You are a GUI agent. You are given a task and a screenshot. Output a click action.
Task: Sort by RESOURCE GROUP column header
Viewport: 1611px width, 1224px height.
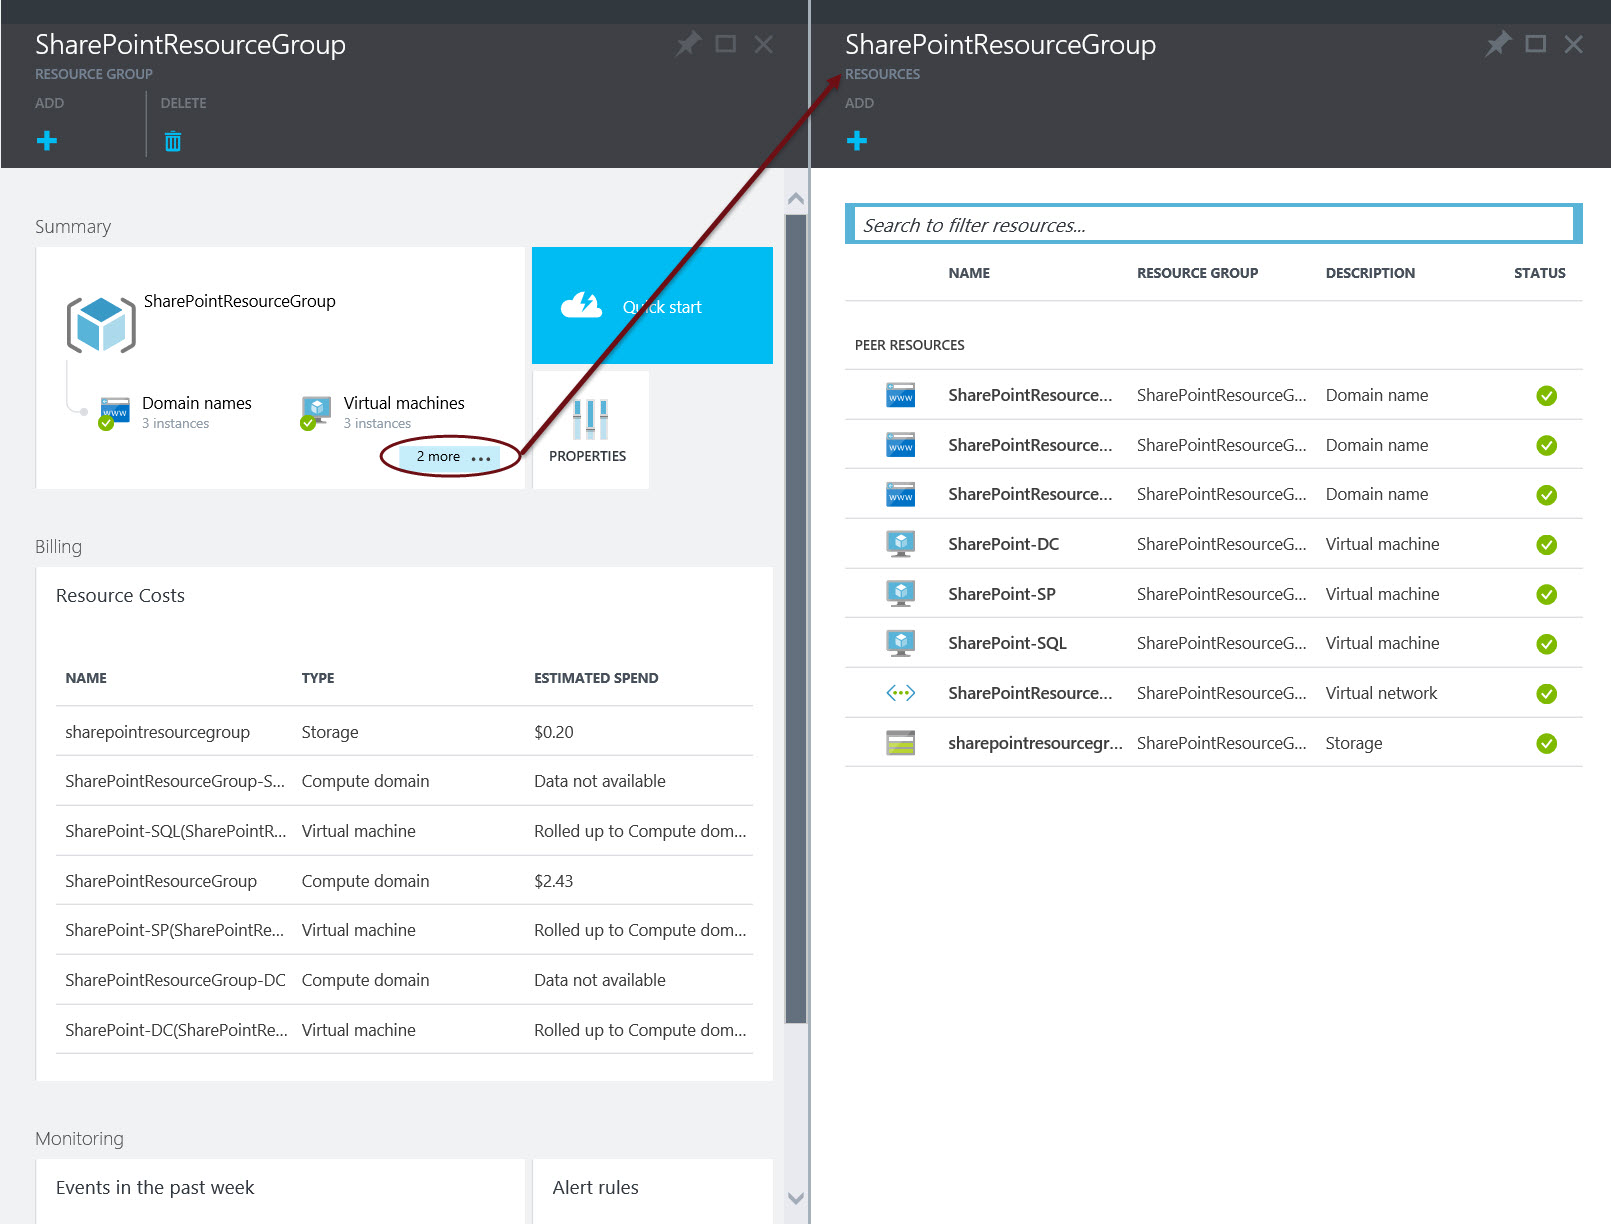click(x=1197, y=273)
